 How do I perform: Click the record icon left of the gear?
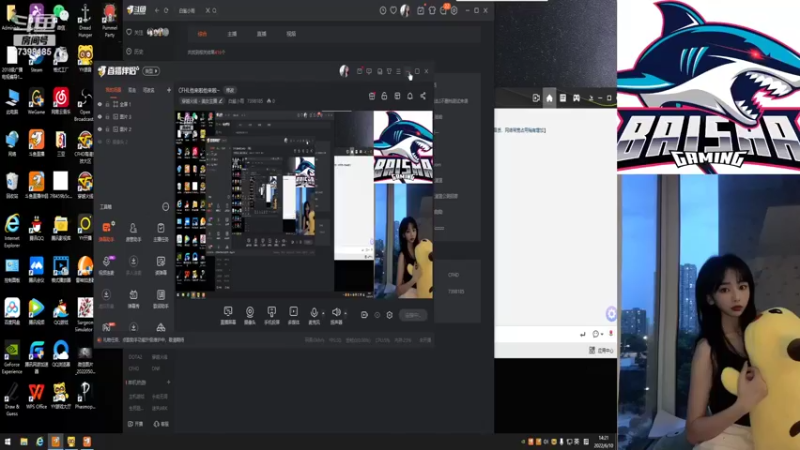click(x=364, y=315)
